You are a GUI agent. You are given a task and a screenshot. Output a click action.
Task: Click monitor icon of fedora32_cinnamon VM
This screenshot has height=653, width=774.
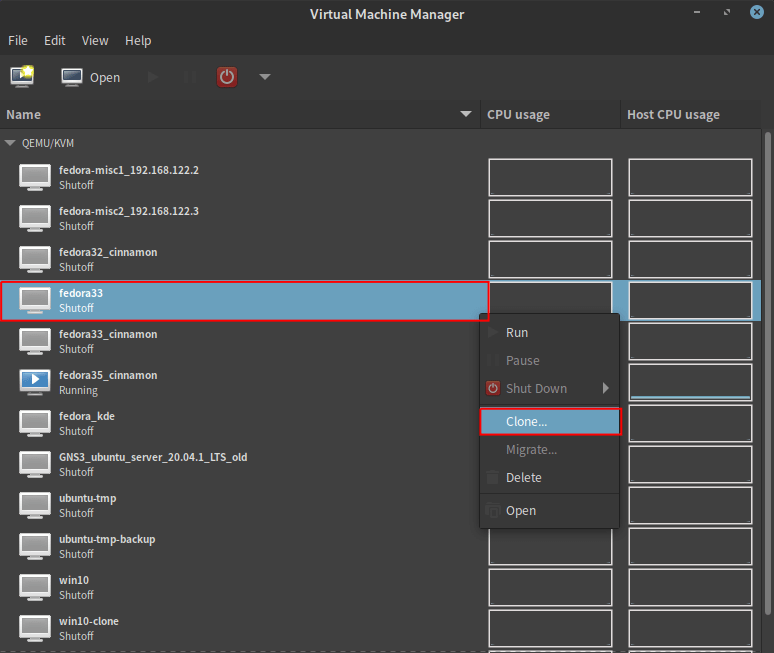[35, 259]
